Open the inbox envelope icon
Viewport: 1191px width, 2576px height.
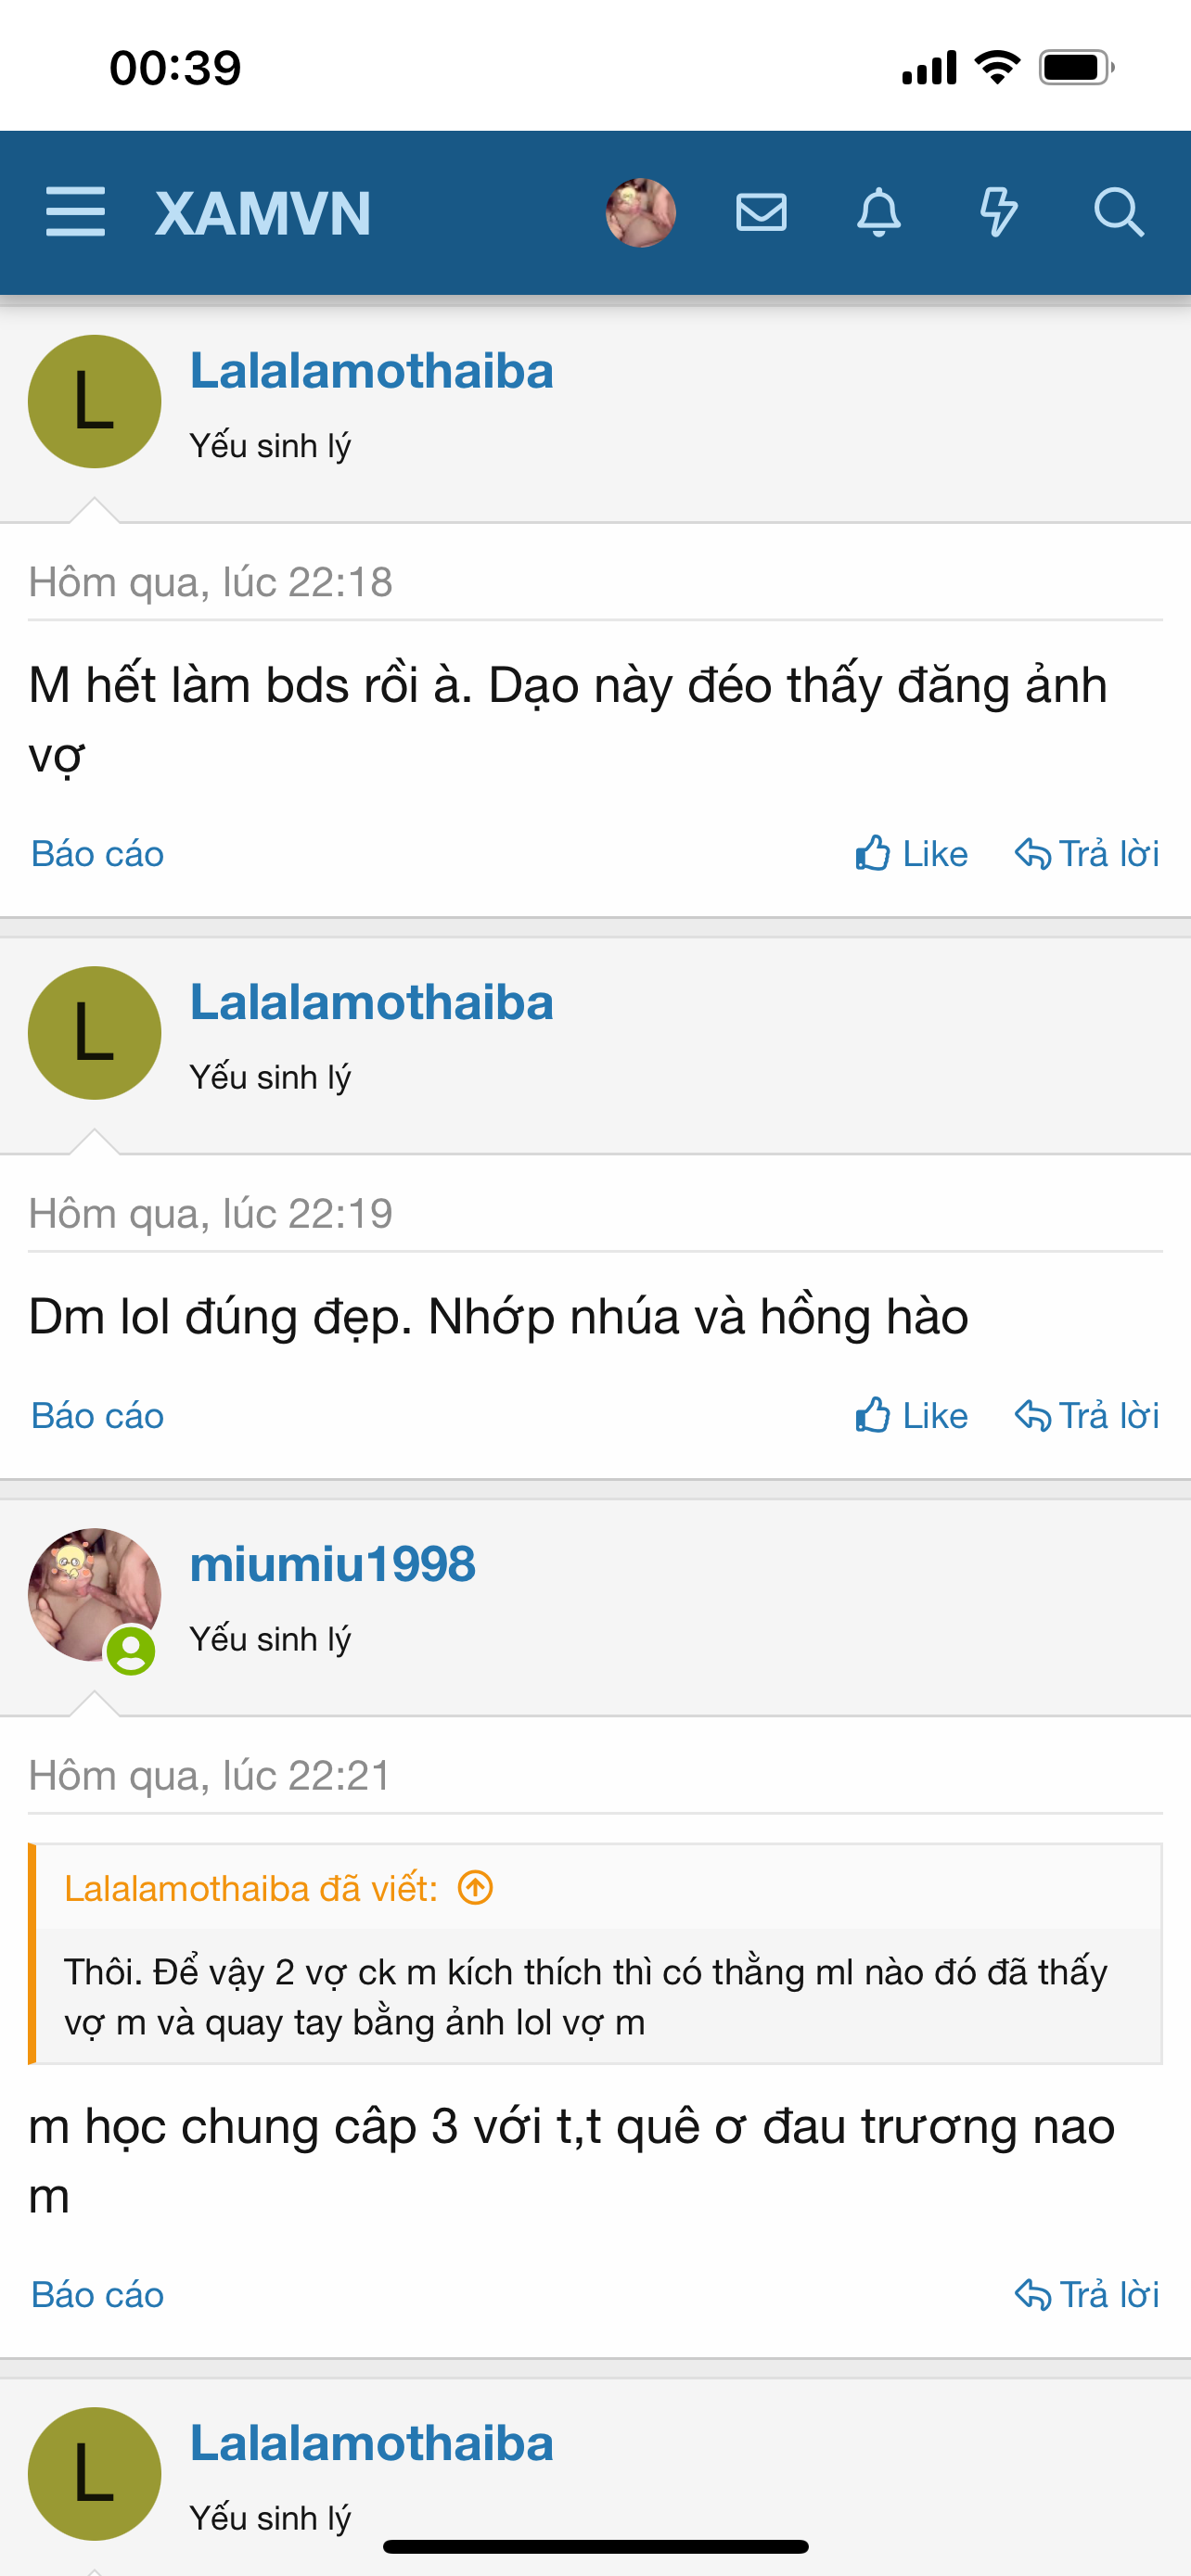point(761,212)
